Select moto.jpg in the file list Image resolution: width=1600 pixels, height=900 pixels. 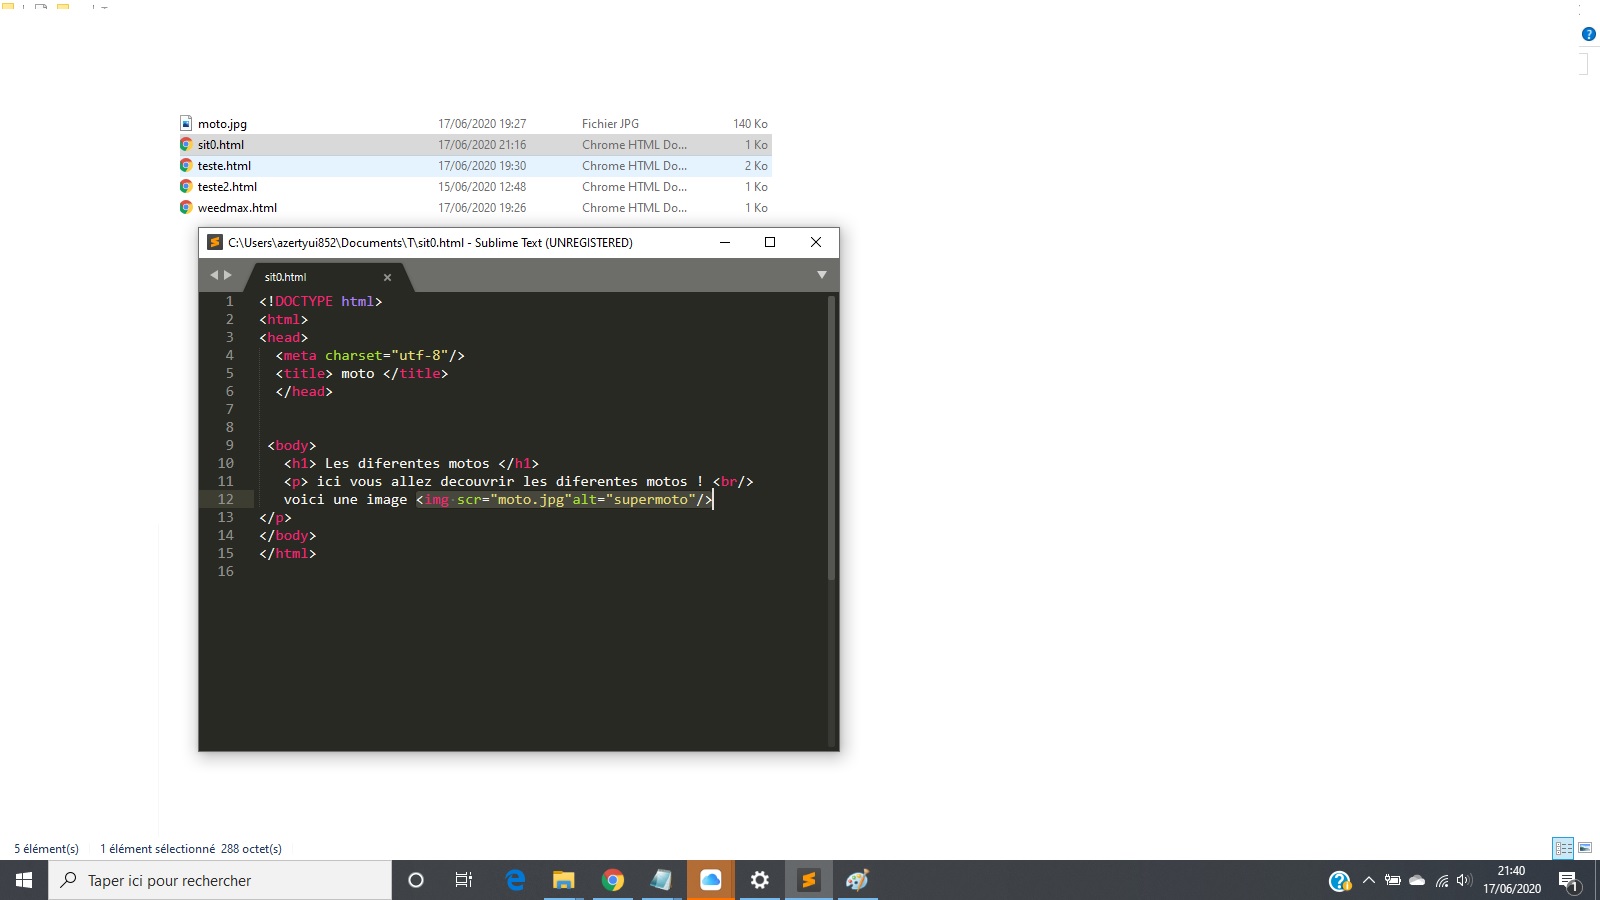[x=222, y=124]
